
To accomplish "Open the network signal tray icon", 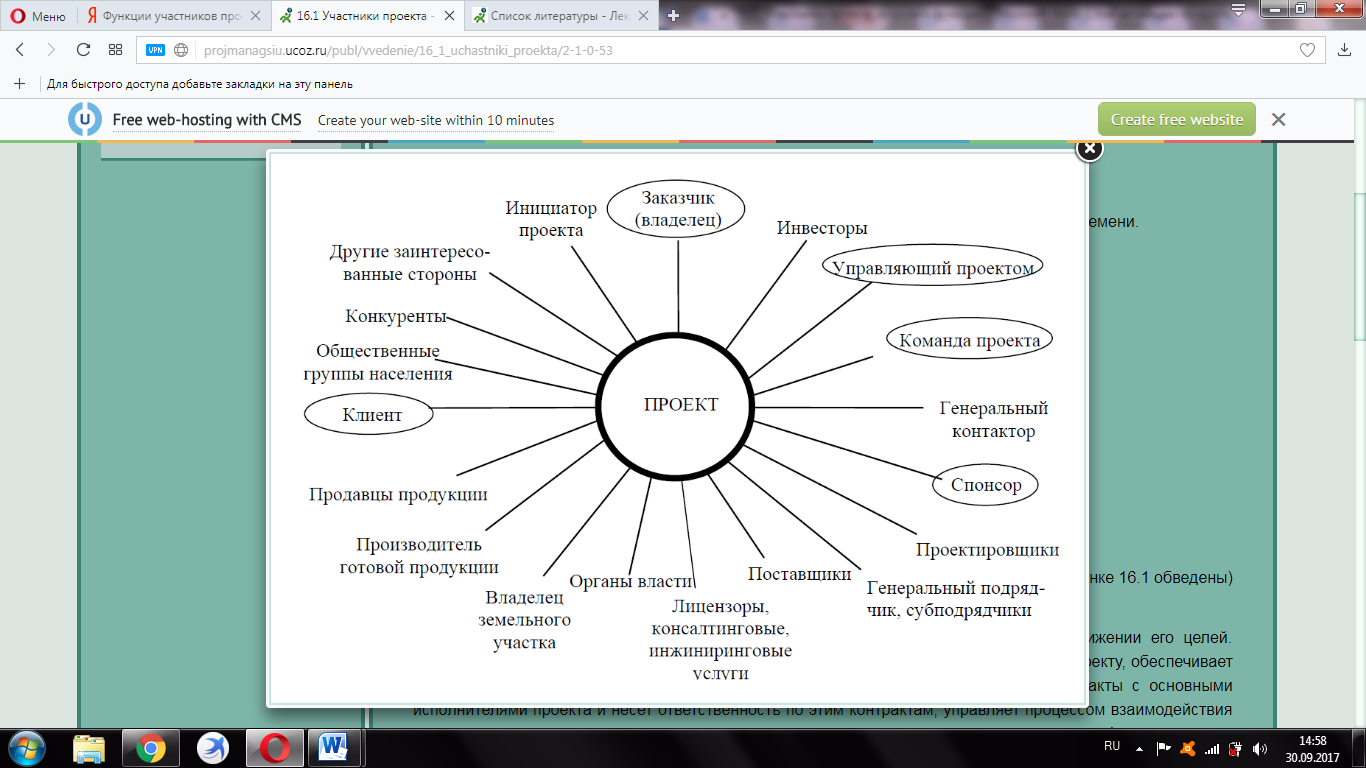I will point(1211,748).
